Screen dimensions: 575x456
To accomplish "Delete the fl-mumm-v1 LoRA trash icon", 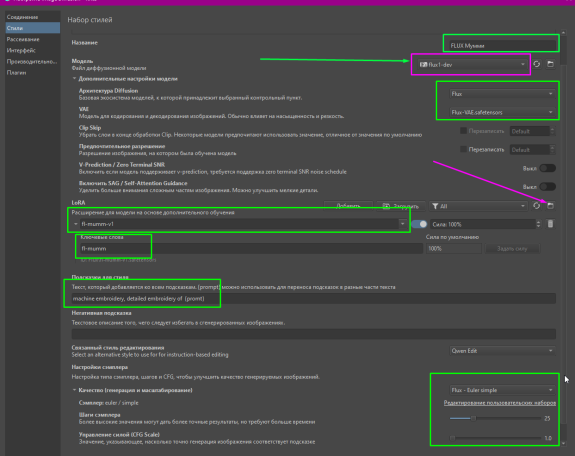I will [550, 224].
